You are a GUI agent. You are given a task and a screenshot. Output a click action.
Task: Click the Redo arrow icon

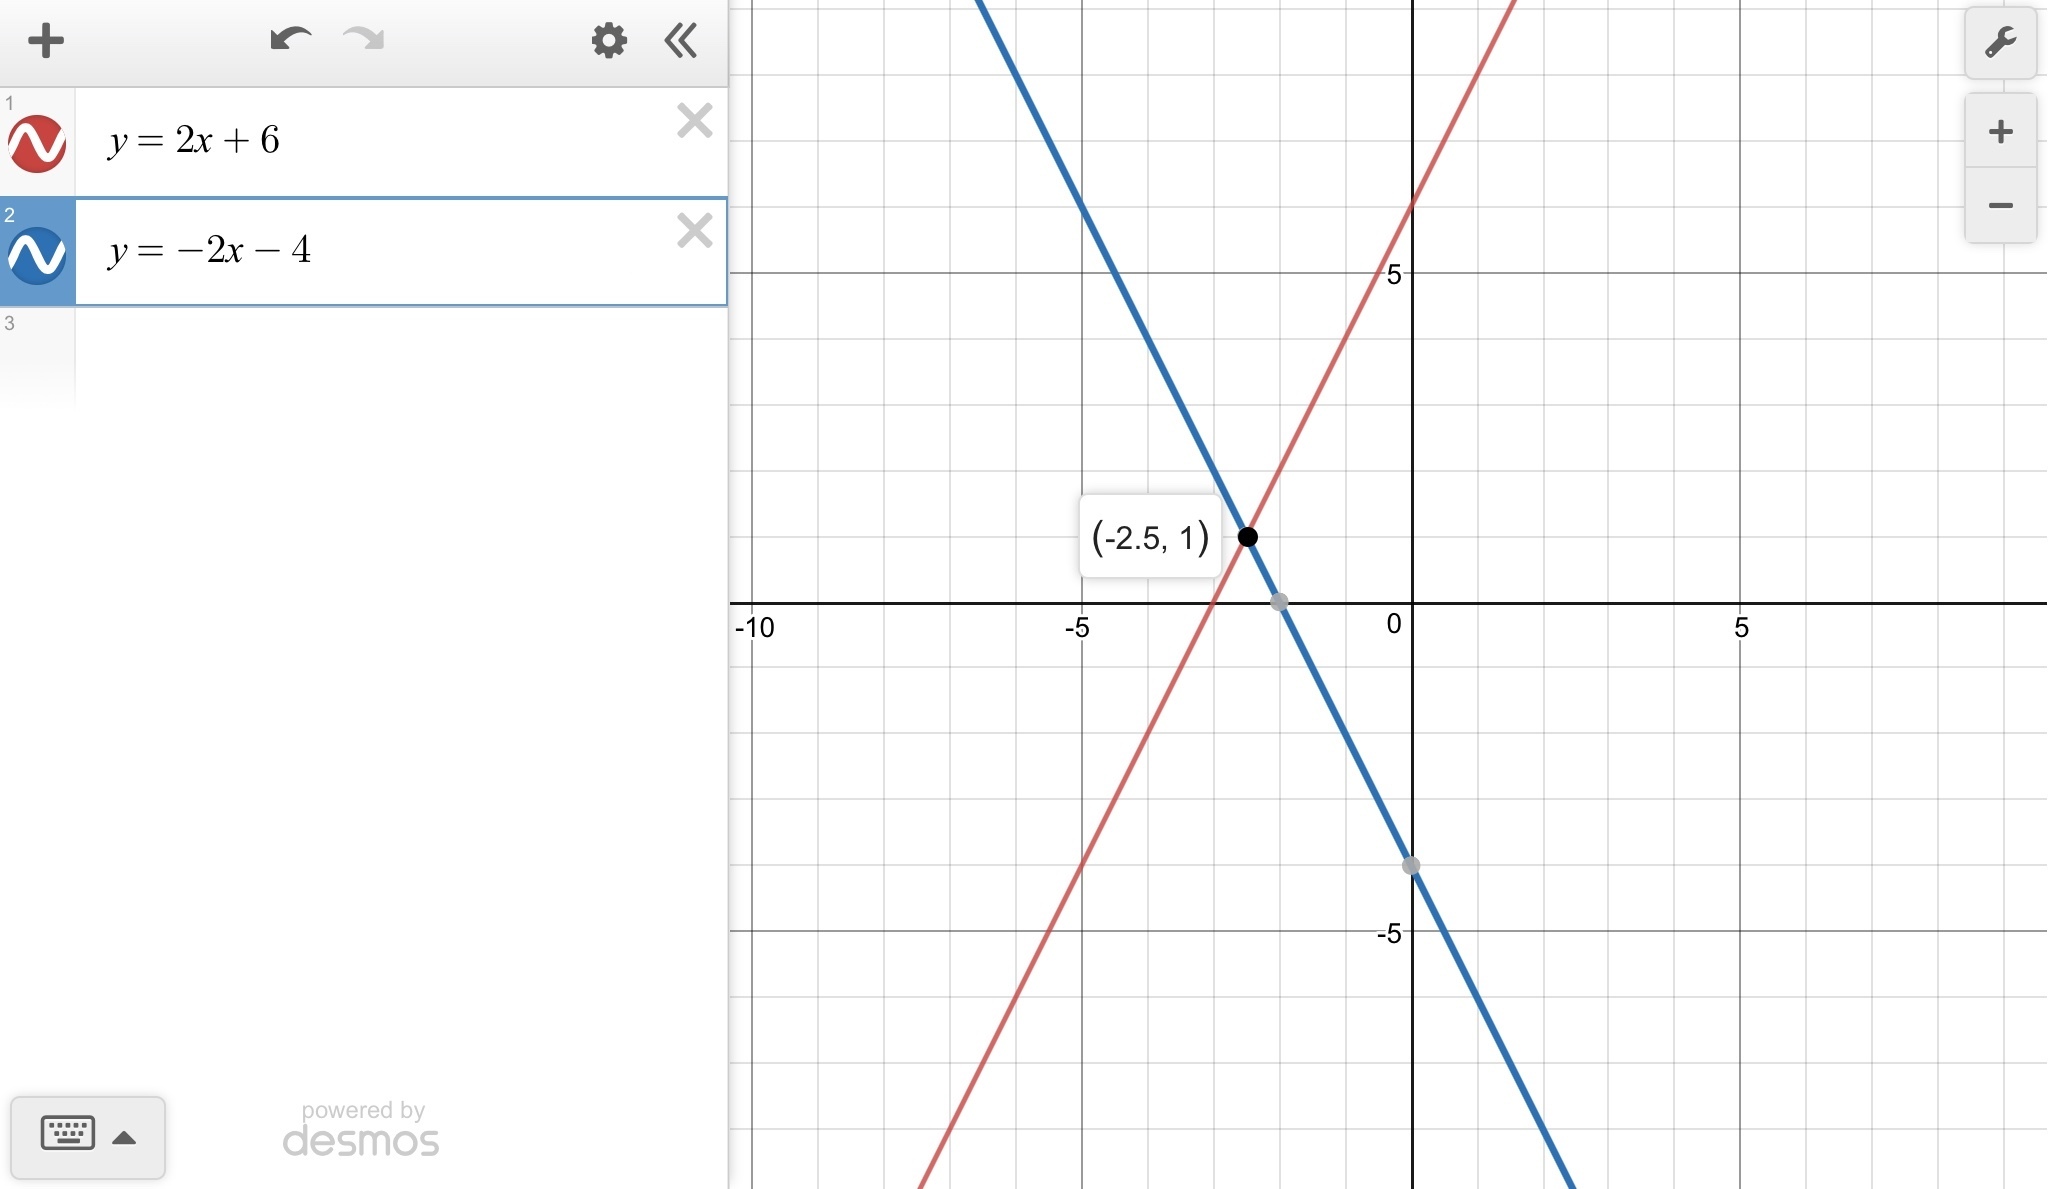click(x=364, y=40)
